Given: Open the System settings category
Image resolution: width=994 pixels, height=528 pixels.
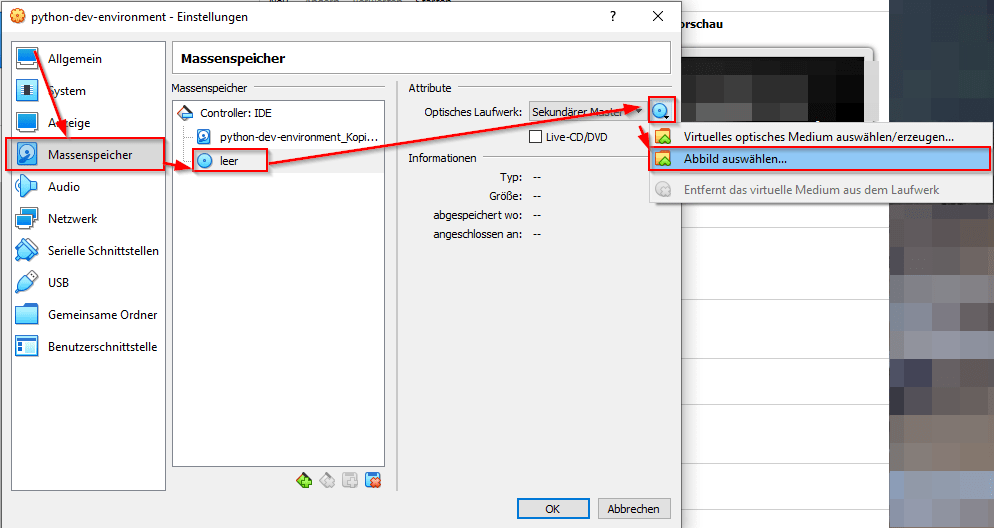Looking at the screenshot, I should (x=89, y=91).
